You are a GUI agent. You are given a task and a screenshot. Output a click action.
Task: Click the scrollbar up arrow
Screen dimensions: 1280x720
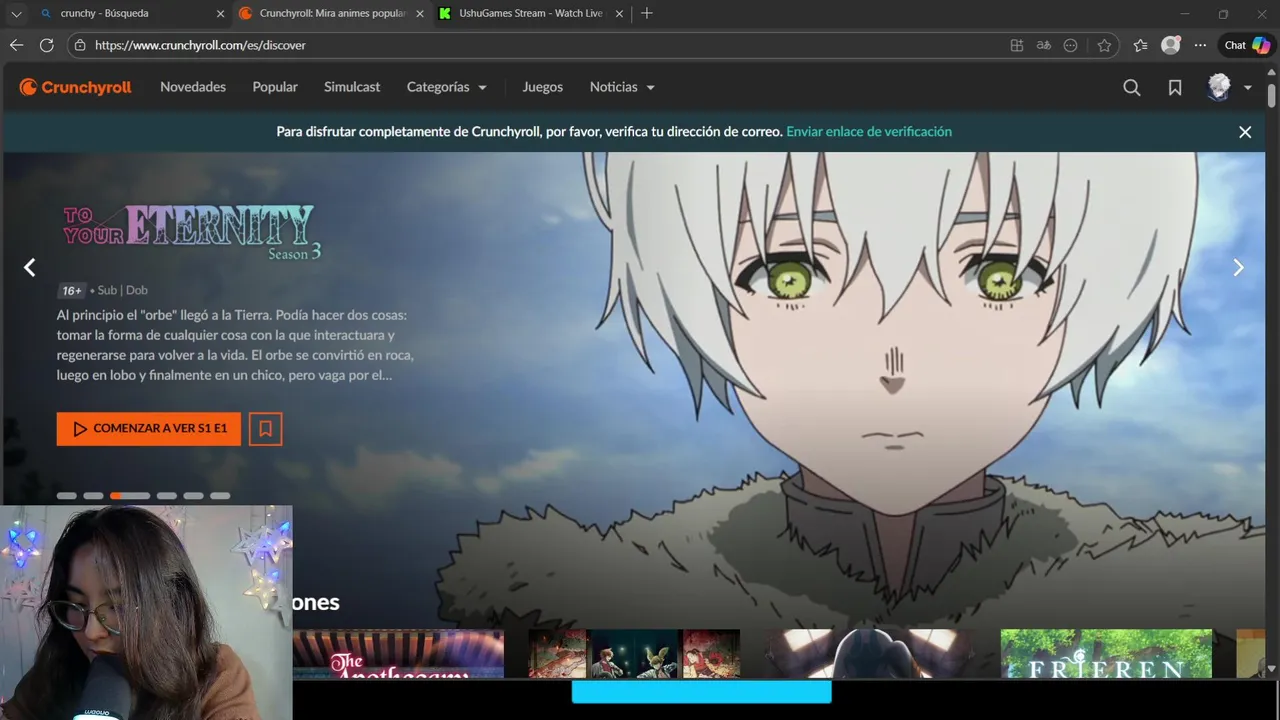click(1272, 72)
